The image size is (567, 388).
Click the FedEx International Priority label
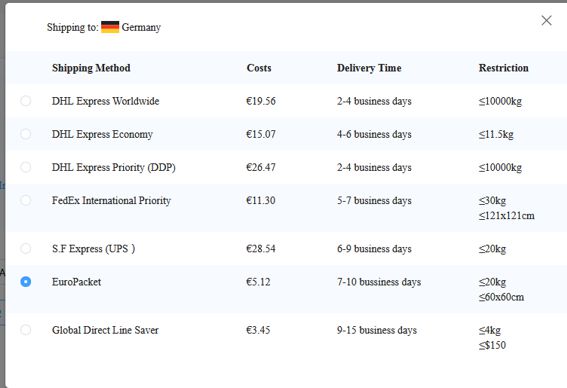[111, 201]
